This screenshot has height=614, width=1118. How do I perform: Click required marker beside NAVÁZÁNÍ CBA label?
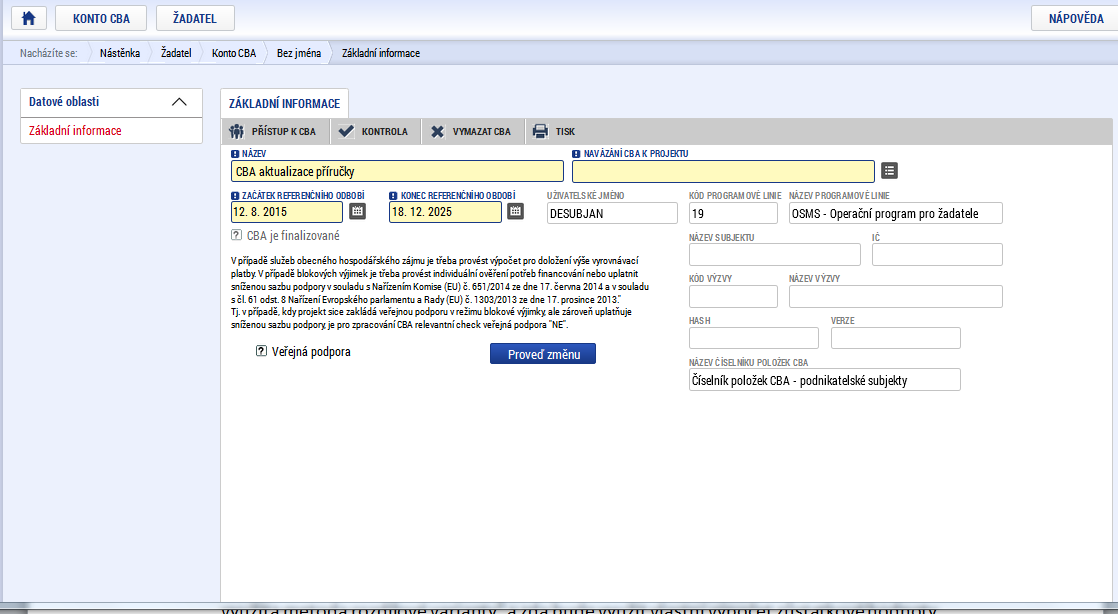click(576, 153)
